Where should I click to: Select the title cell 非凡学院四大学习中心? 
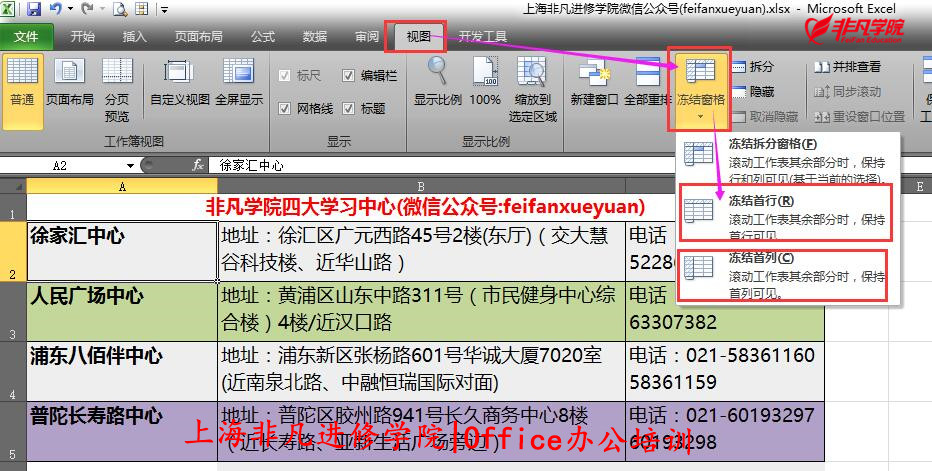(425, 207)
